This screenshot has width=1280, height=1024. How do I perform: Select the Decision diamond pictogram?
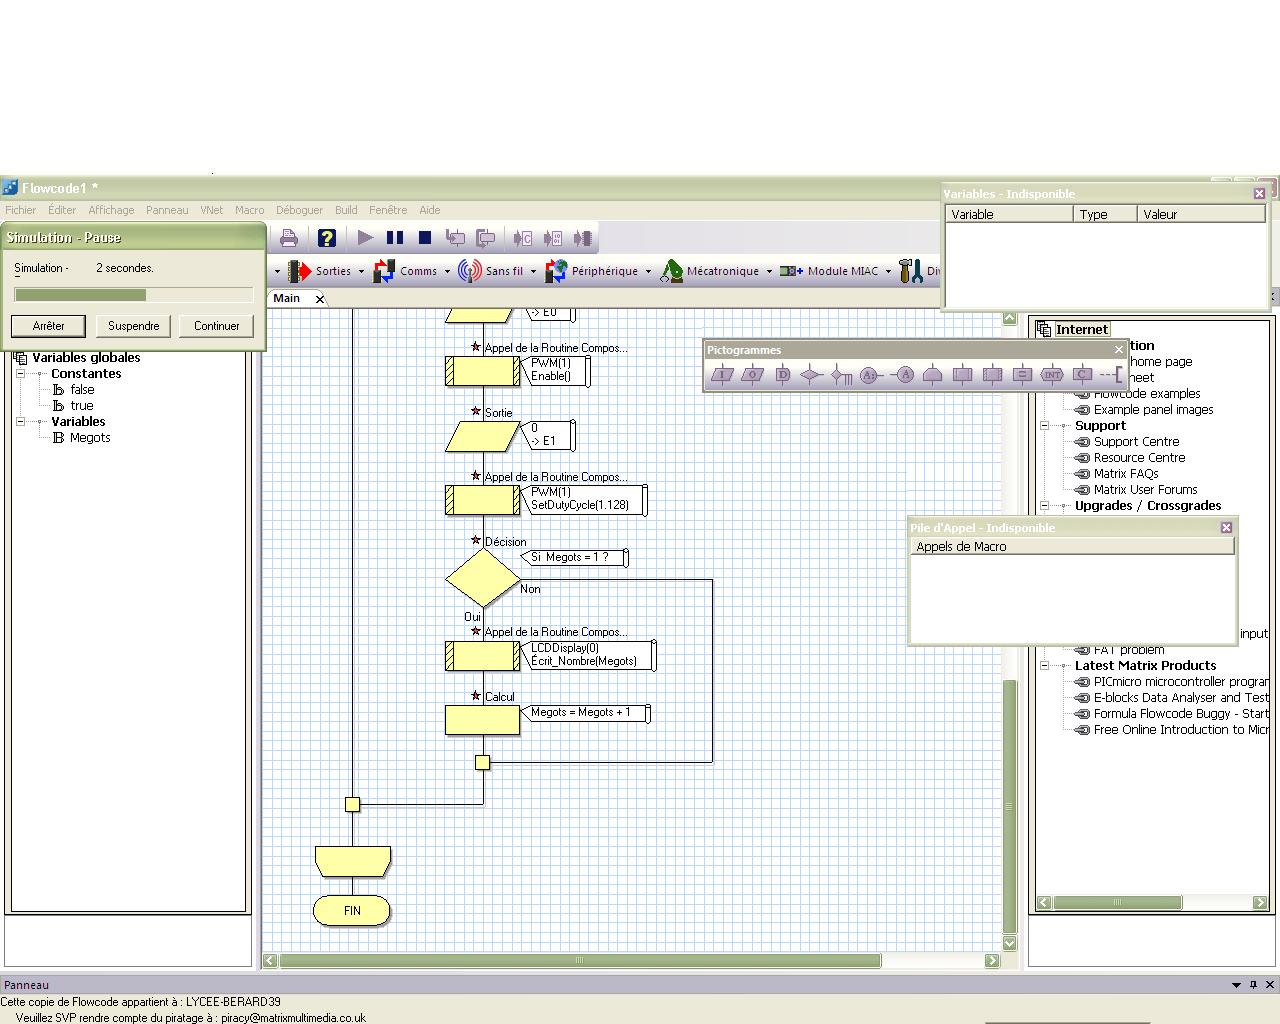[812, 375]
